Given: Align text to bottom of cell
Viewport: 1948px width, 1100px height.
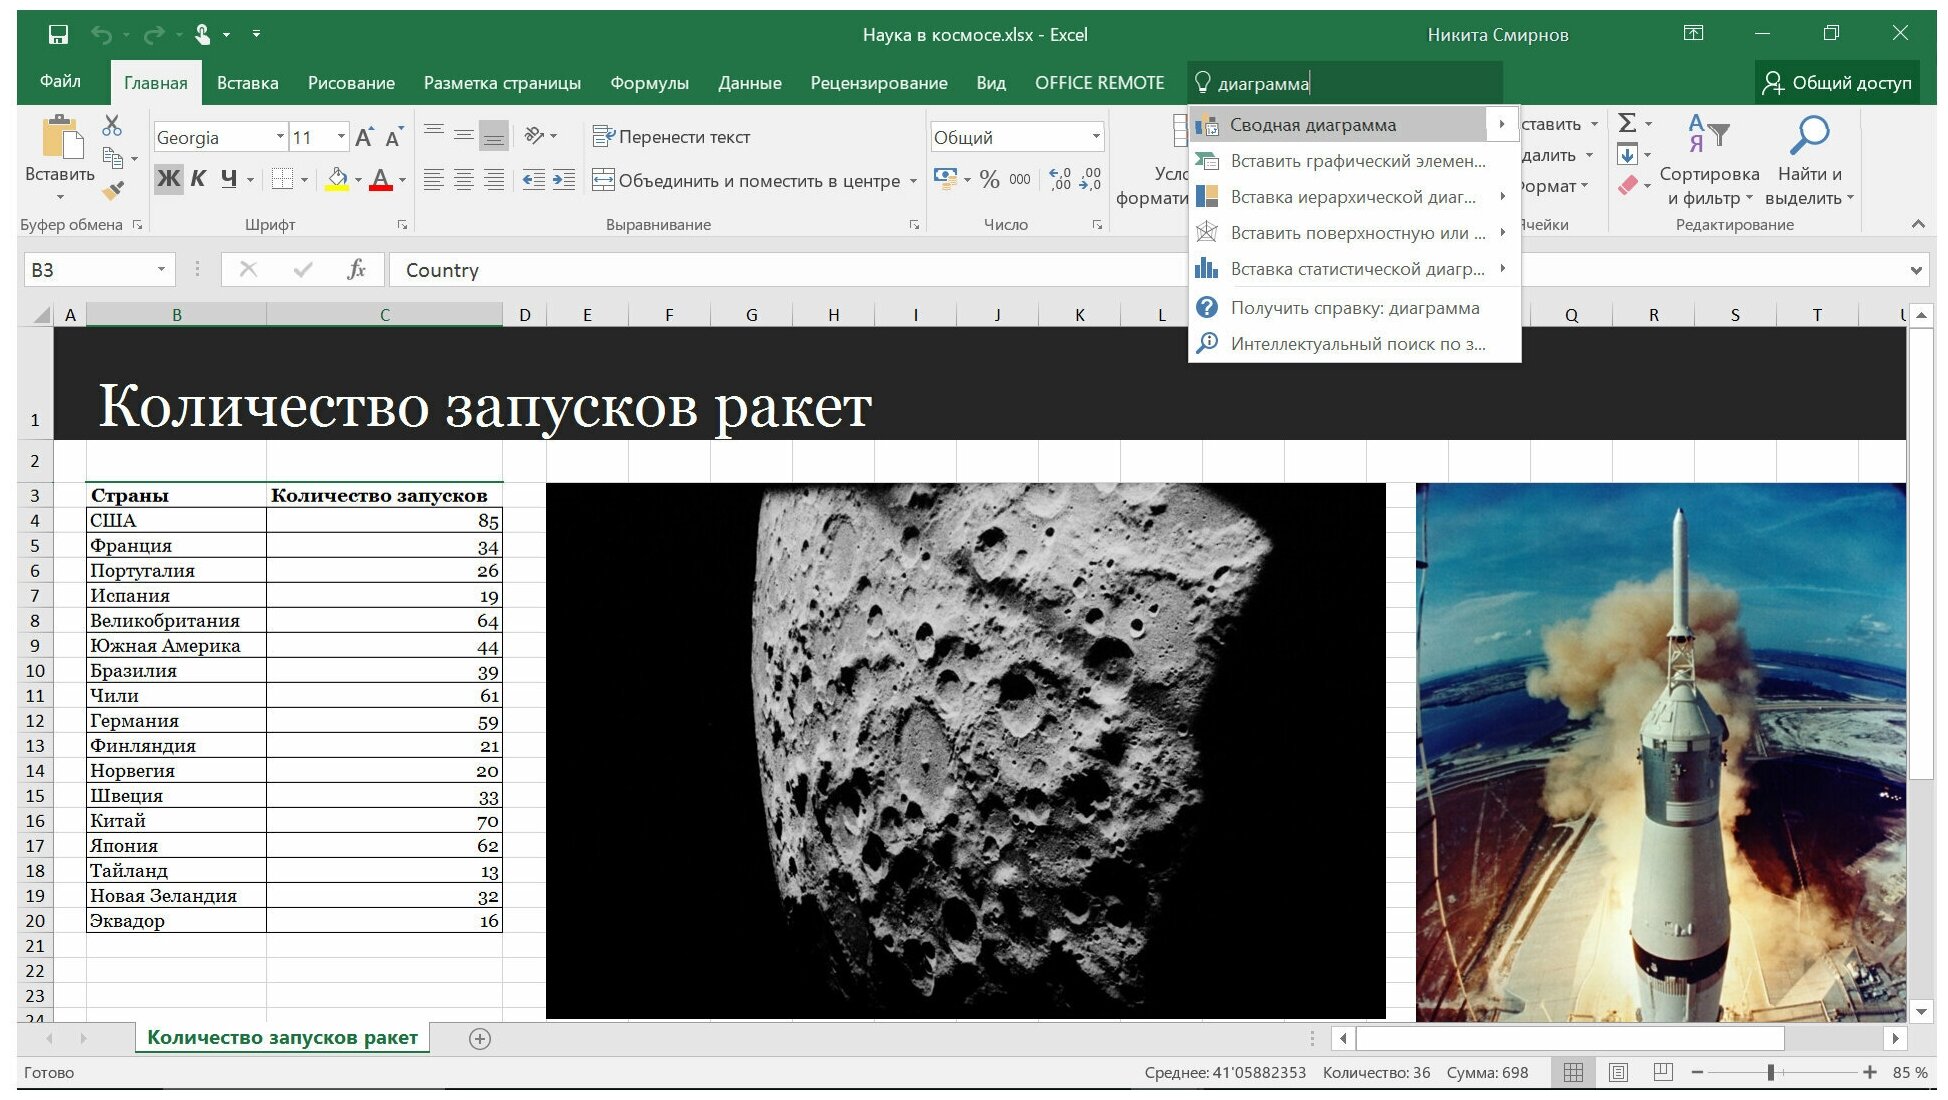Looking at the screenshot, I should [494, 134].
